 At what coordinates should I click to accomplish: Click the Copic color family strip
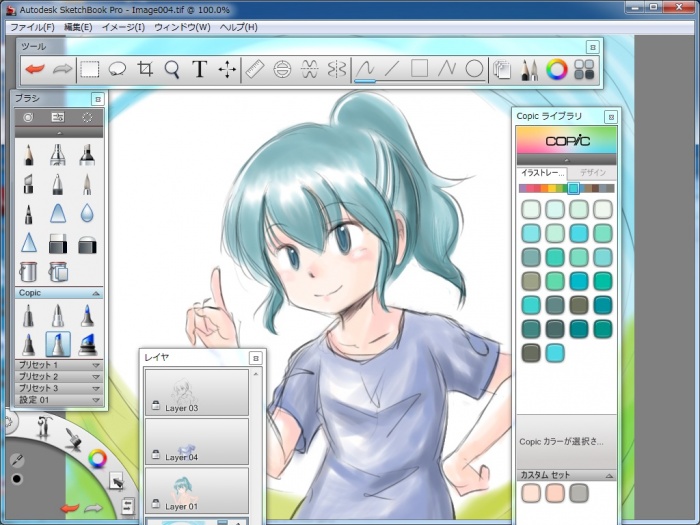tap(567, 188)
